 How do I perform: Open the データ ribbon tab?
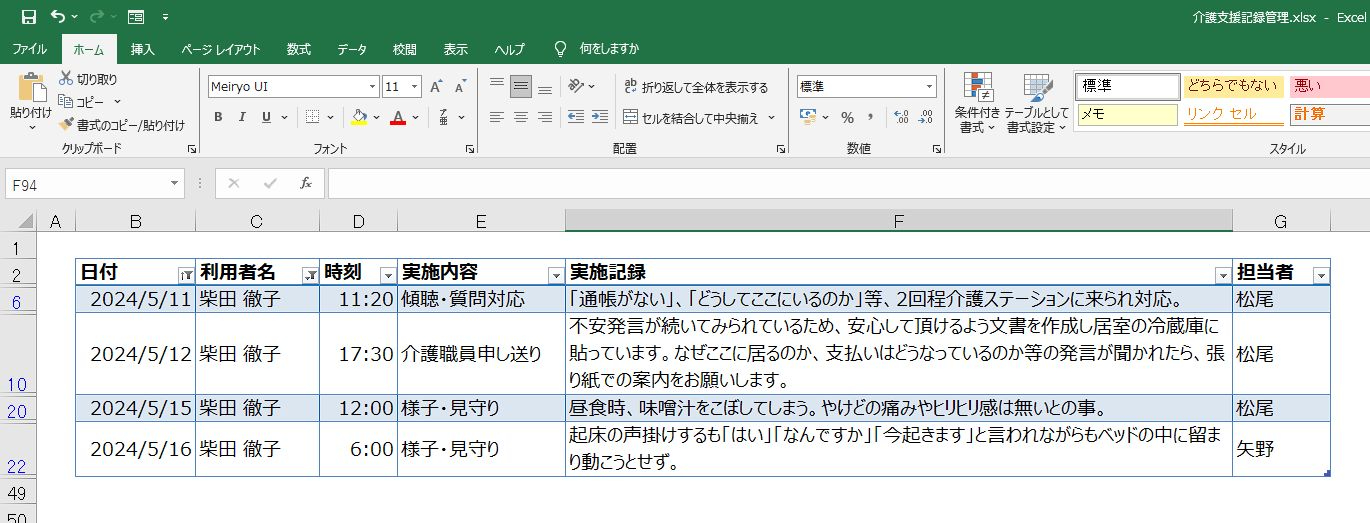[x=351, y=49]
